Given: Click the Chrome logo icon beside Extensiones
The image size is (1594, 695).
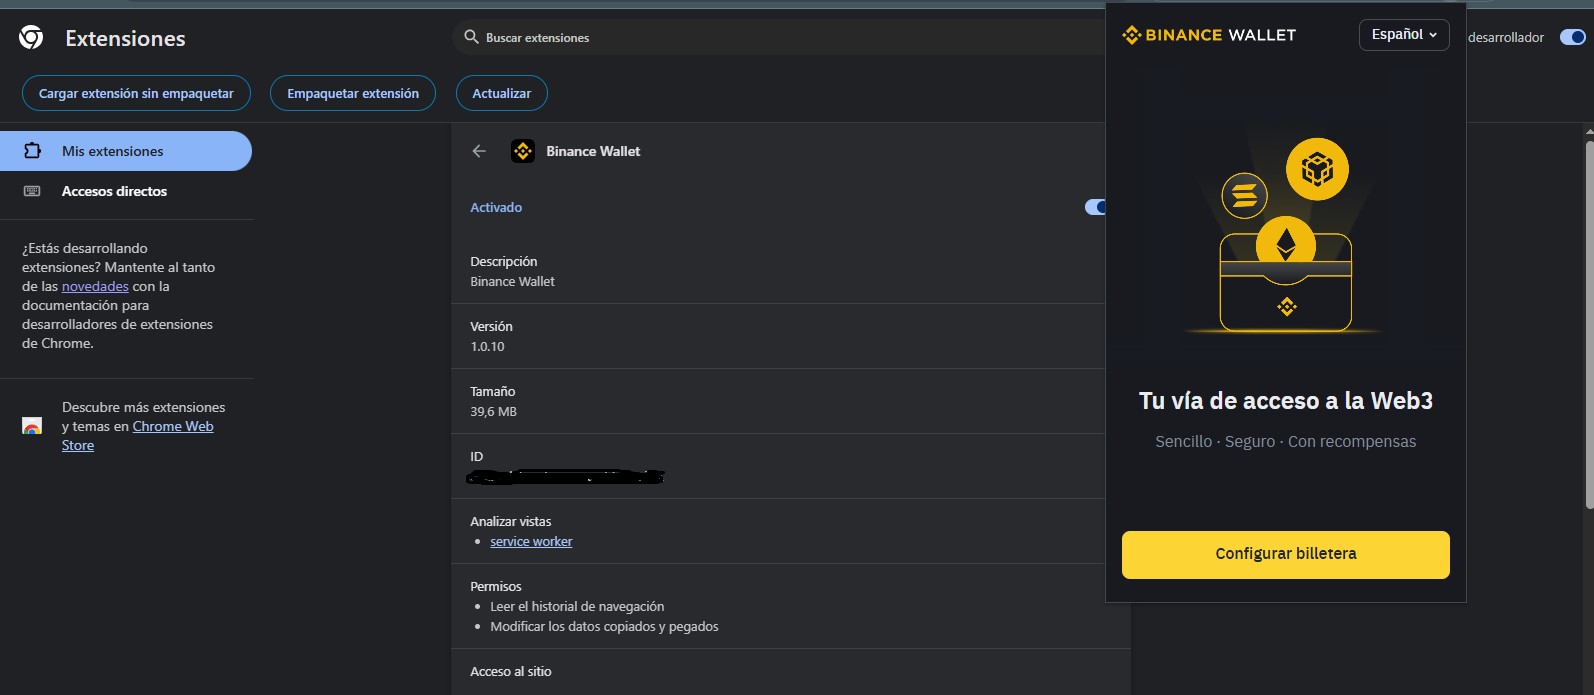Looking at the screenshot, I should [31, 38].
